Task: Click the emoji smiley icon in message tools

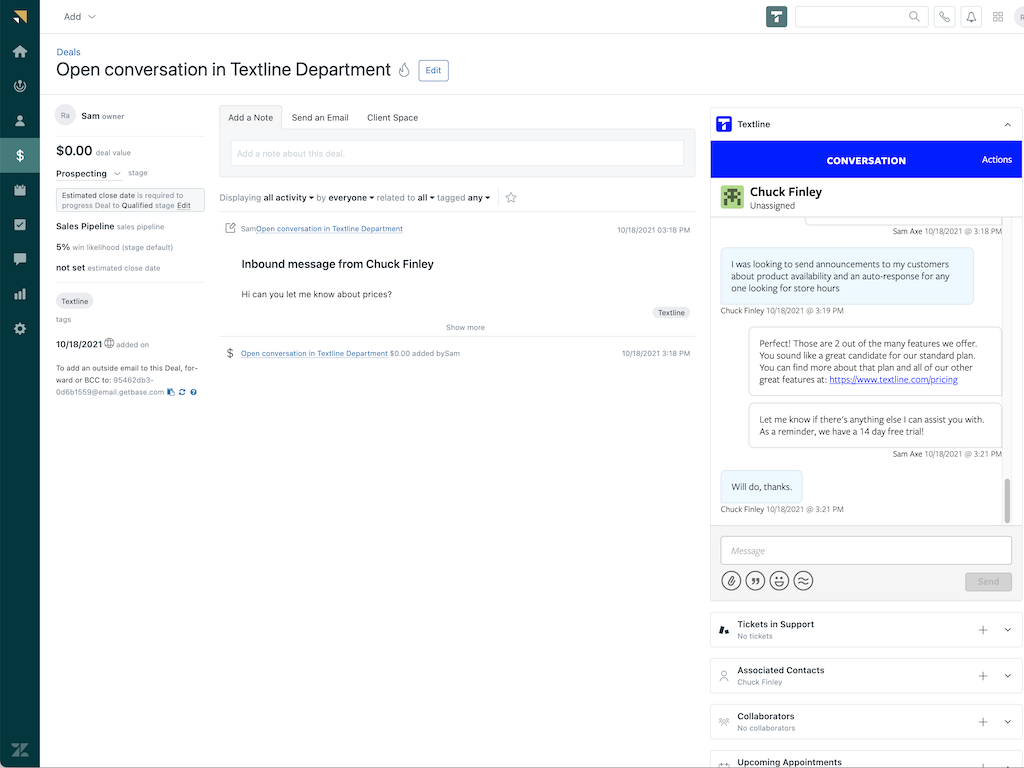Action: (779, 581)
